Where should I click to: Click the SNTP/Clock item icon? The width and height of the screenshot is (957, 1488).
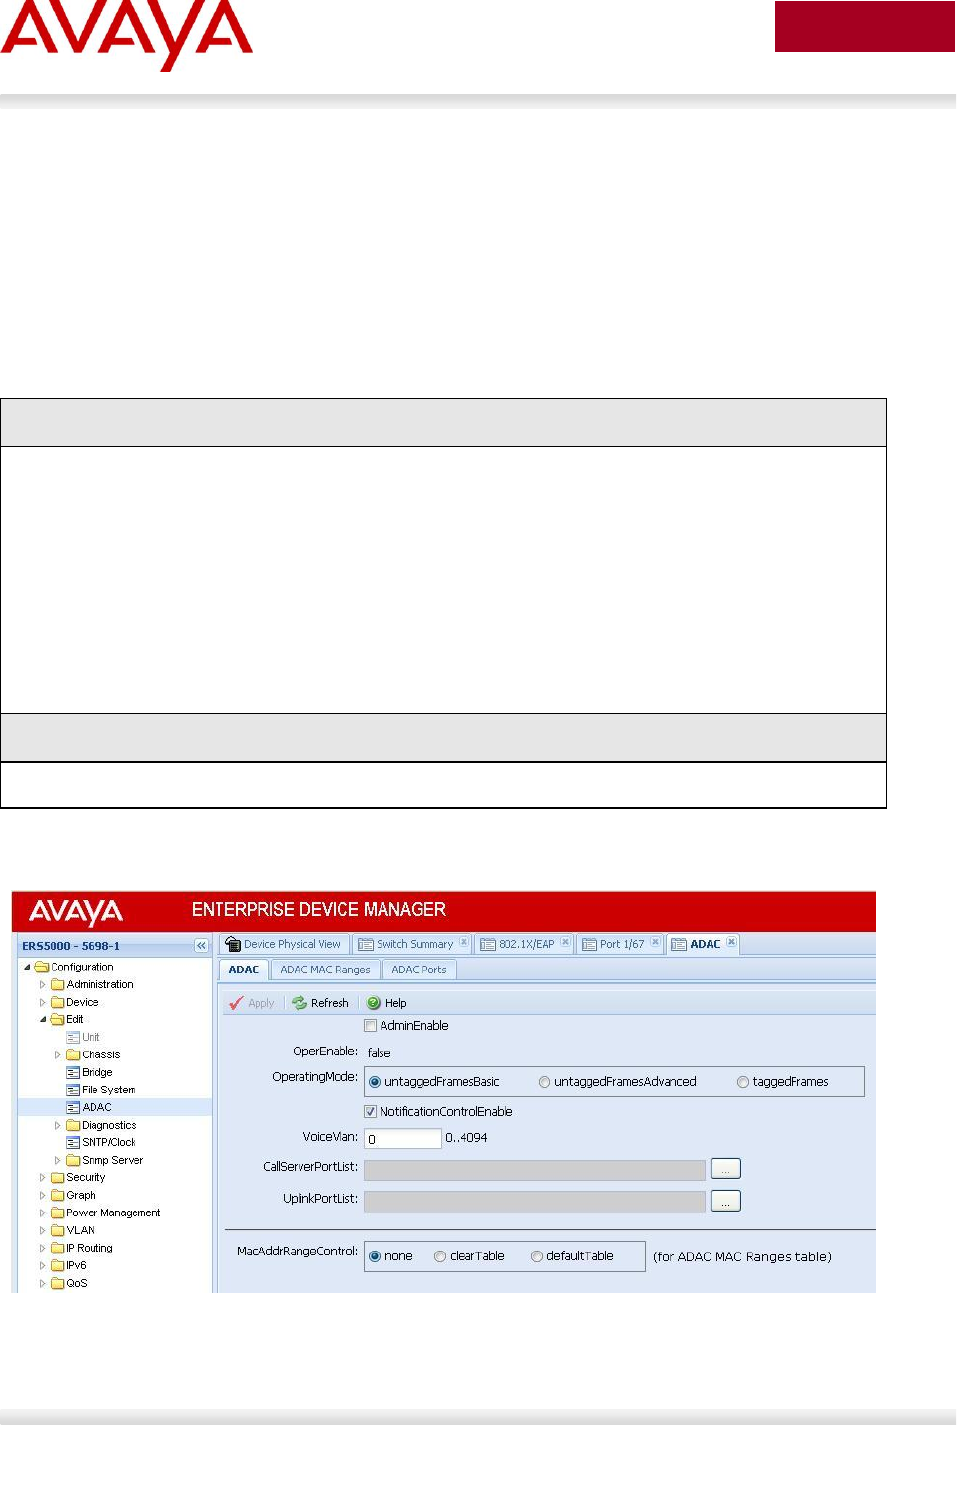(73, 1142)
